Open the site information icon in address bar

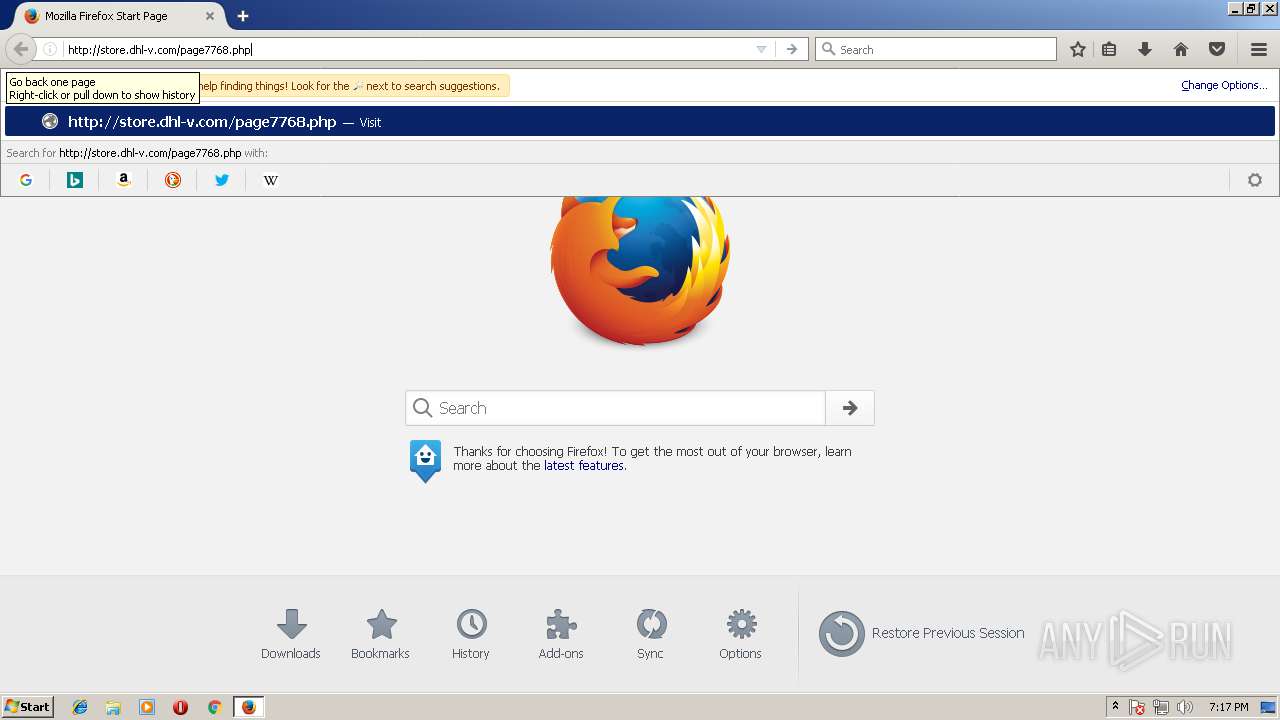(x=50, y=49)
